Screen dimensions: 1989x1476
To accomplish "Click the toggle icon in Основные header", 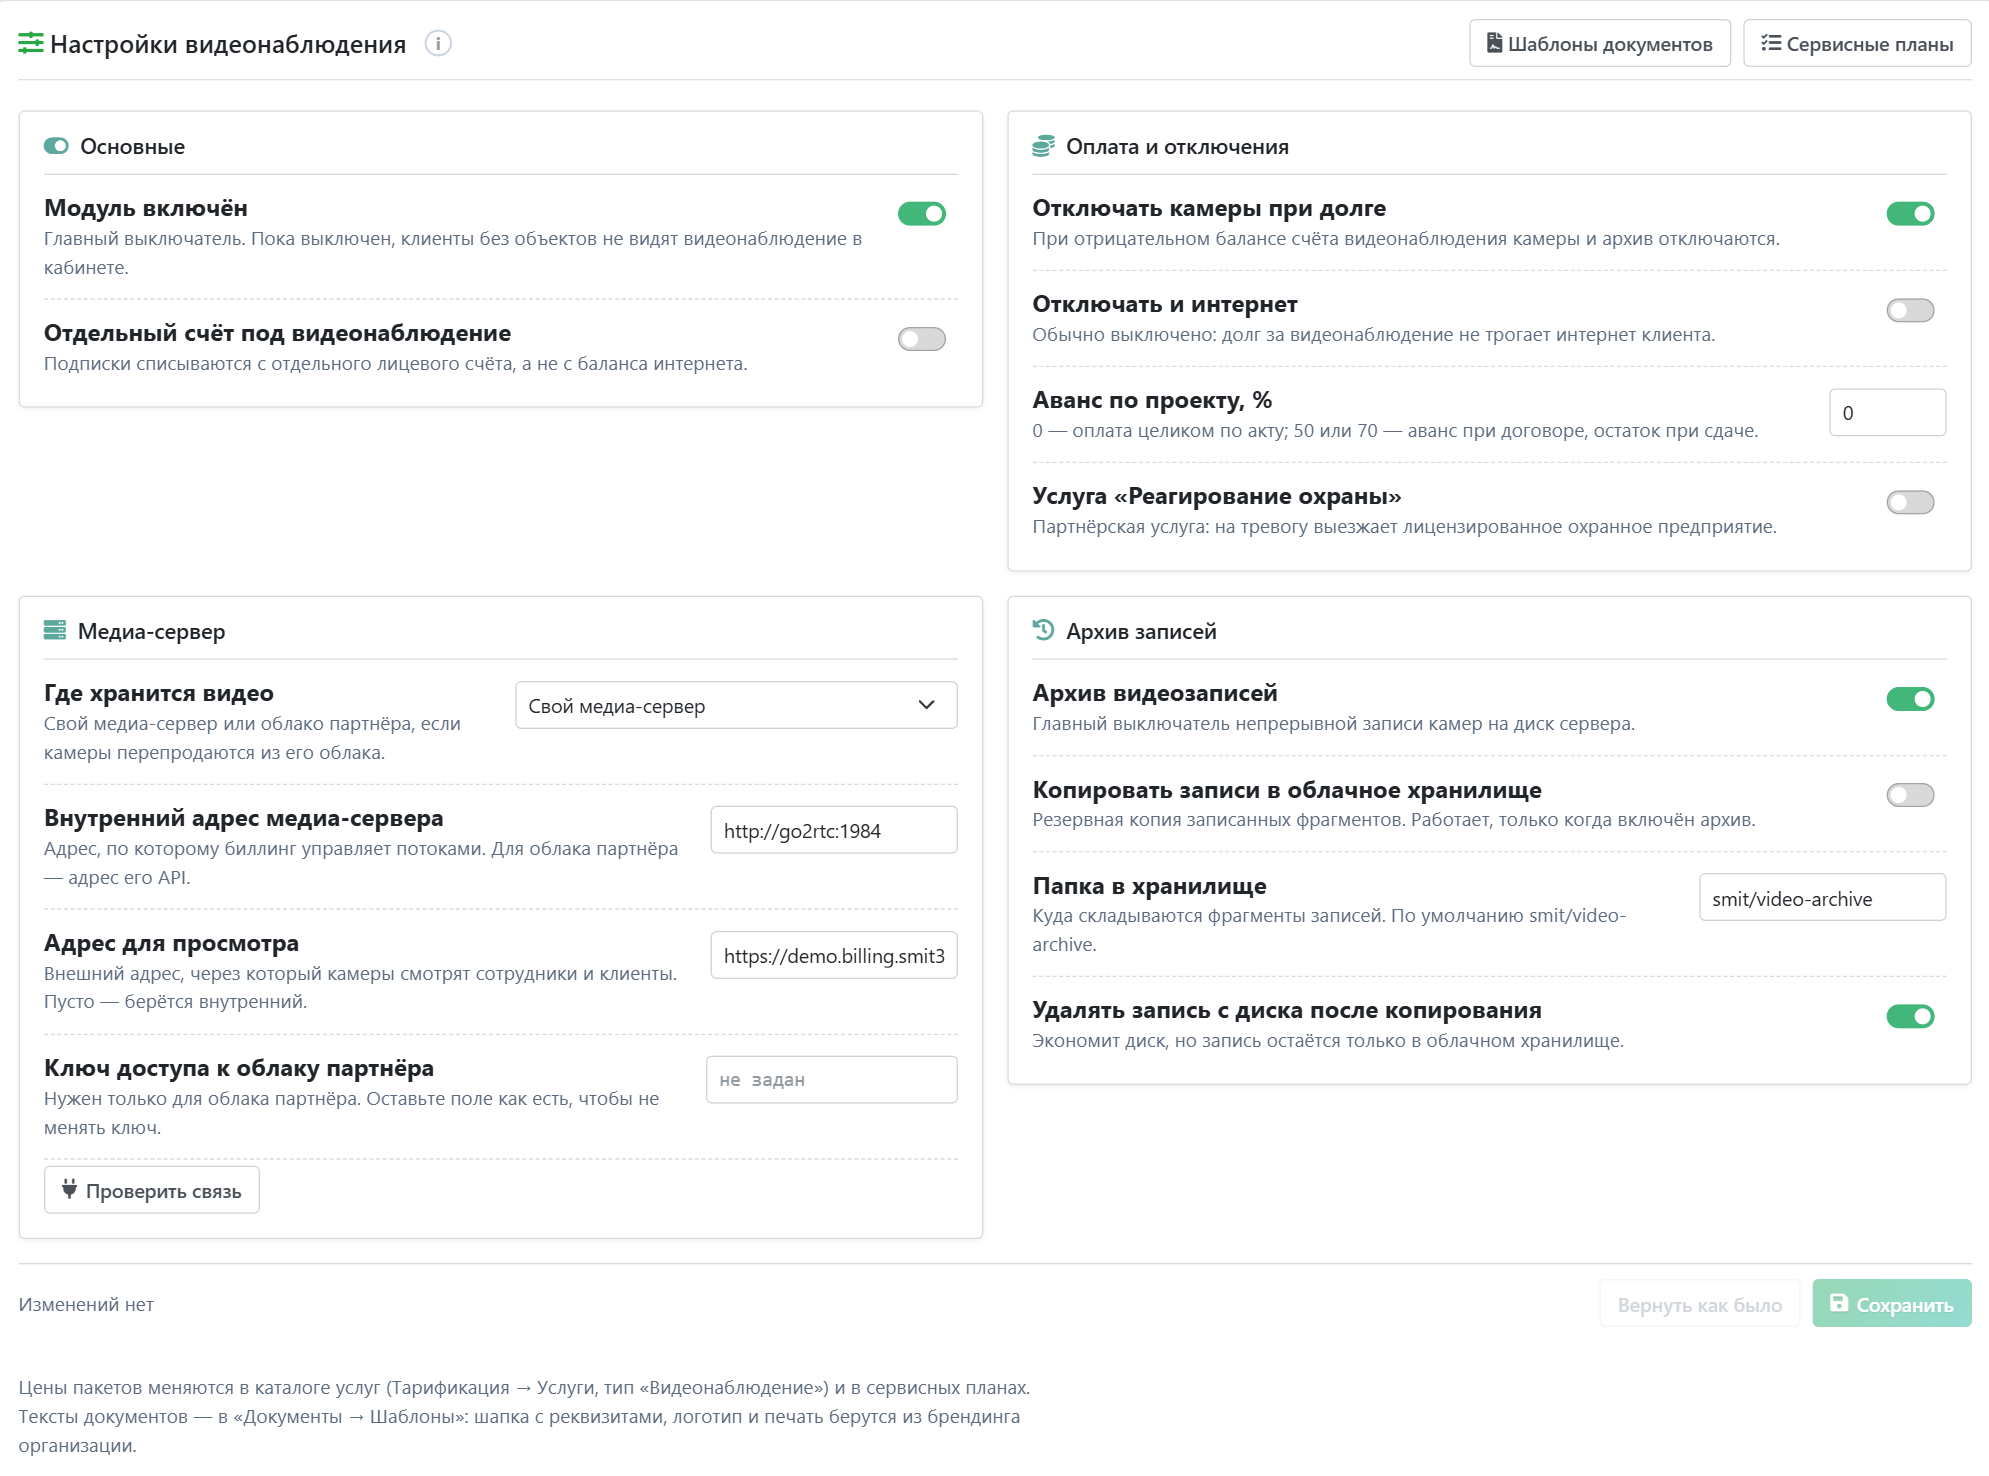I will click(x=56, y=147).
